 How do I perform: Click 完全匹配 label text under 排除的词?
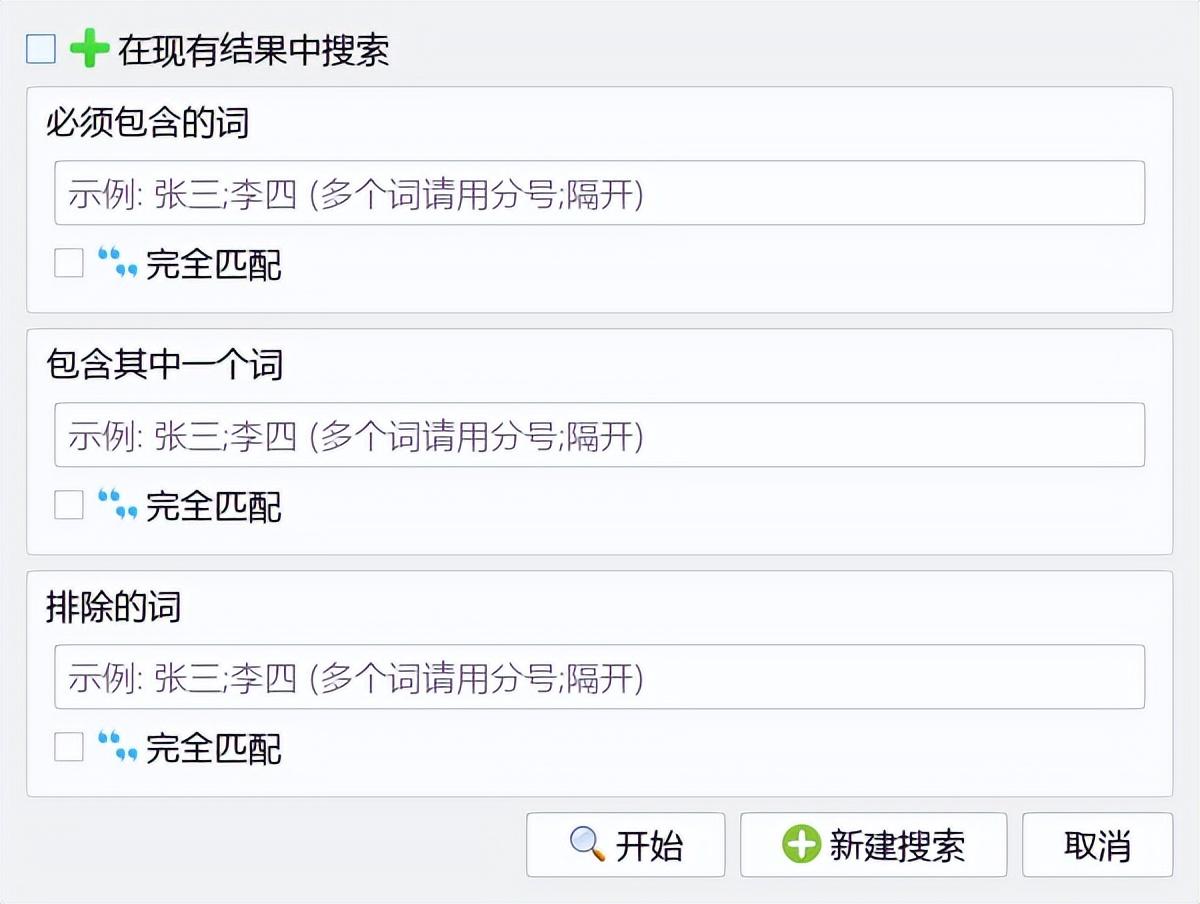pyautogui.click(x=214, y=748)
